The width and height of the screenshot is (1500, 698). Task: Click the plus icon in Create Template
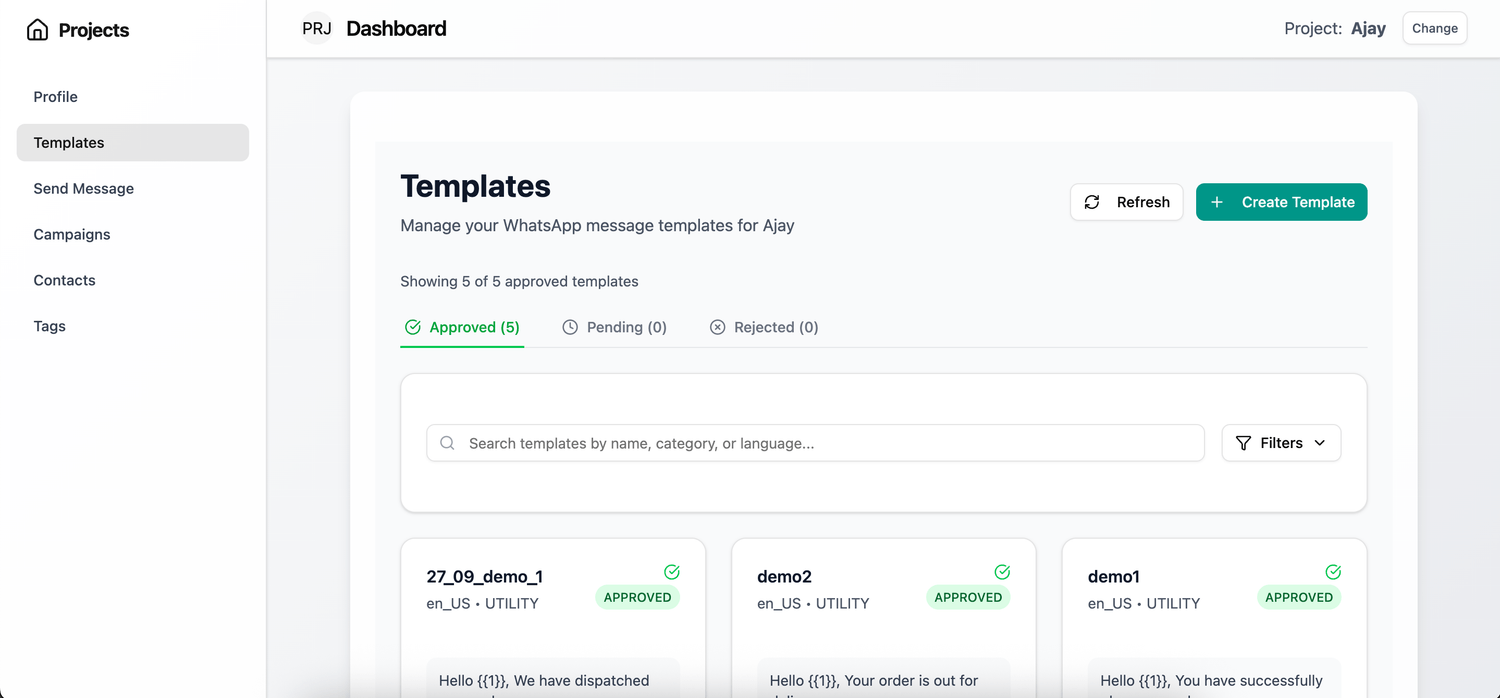pos(1217,202)
